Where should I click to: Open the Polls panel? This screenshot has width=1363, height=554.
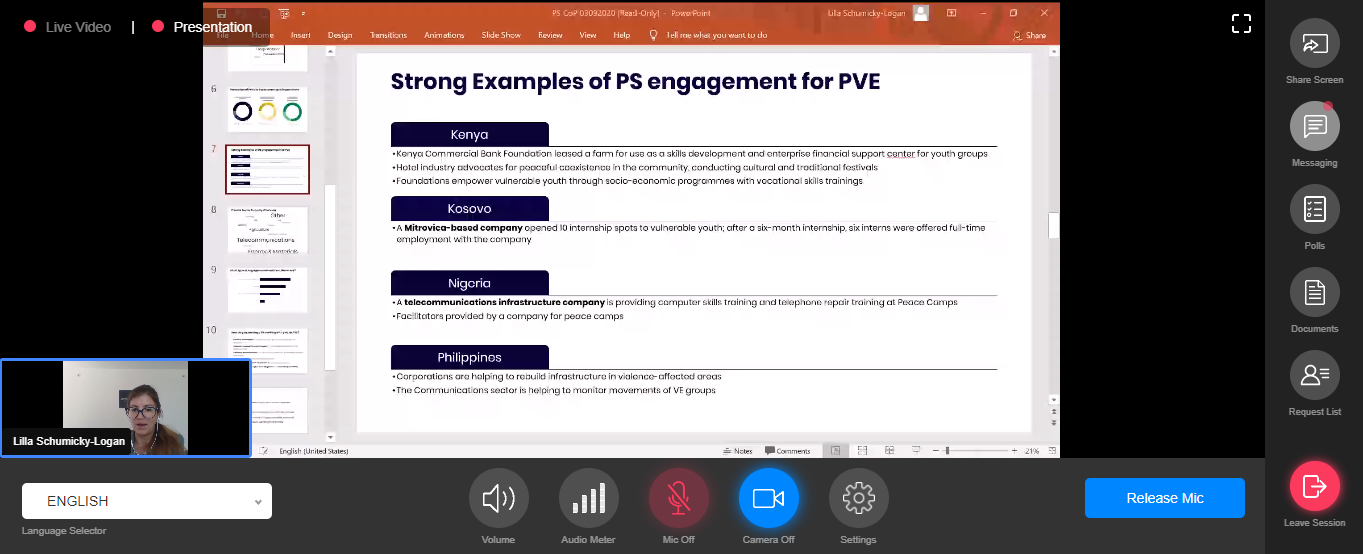coord(1314,209)
